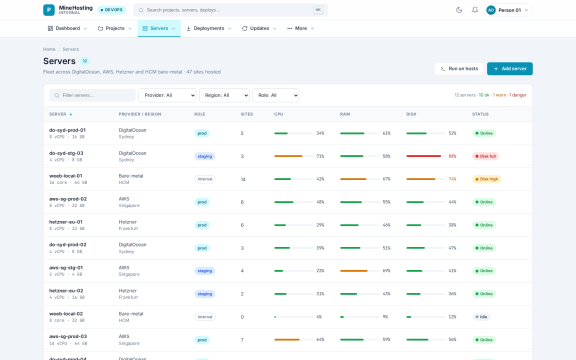Click the Person 01 avatar

tap(491, 10)
